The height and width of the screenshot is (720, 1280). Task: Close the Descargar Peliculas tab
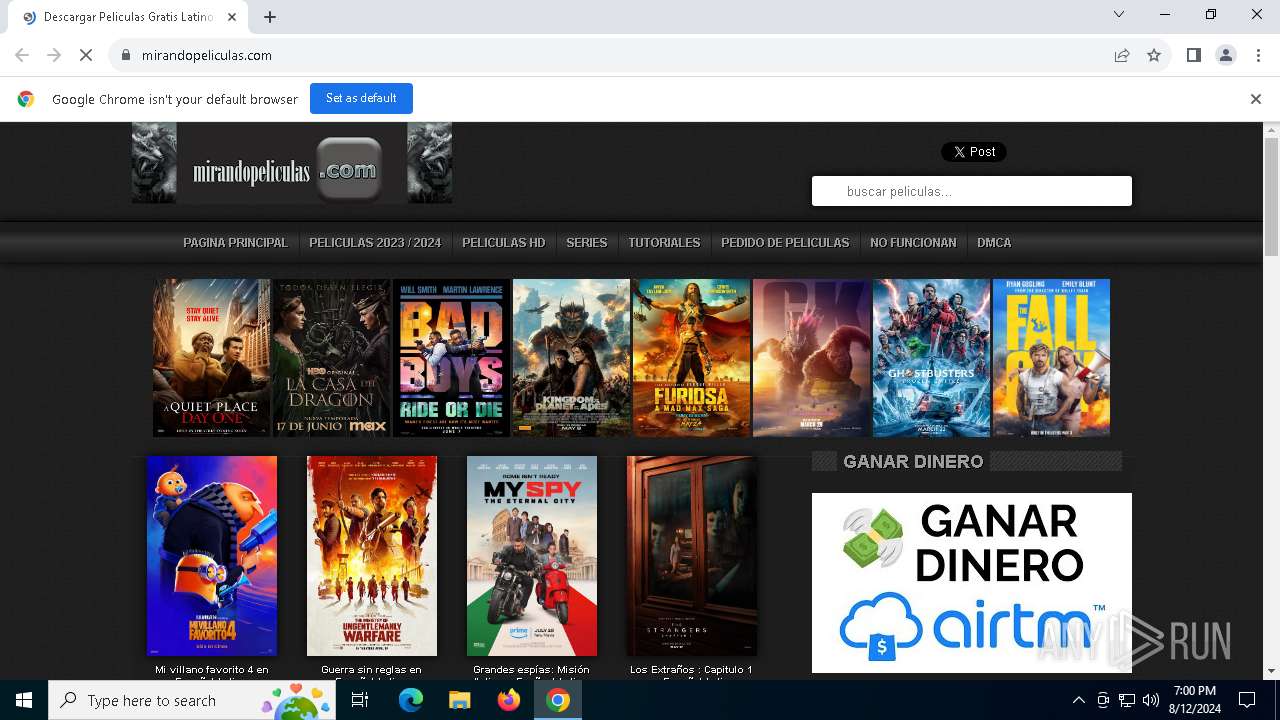[232, 17]
